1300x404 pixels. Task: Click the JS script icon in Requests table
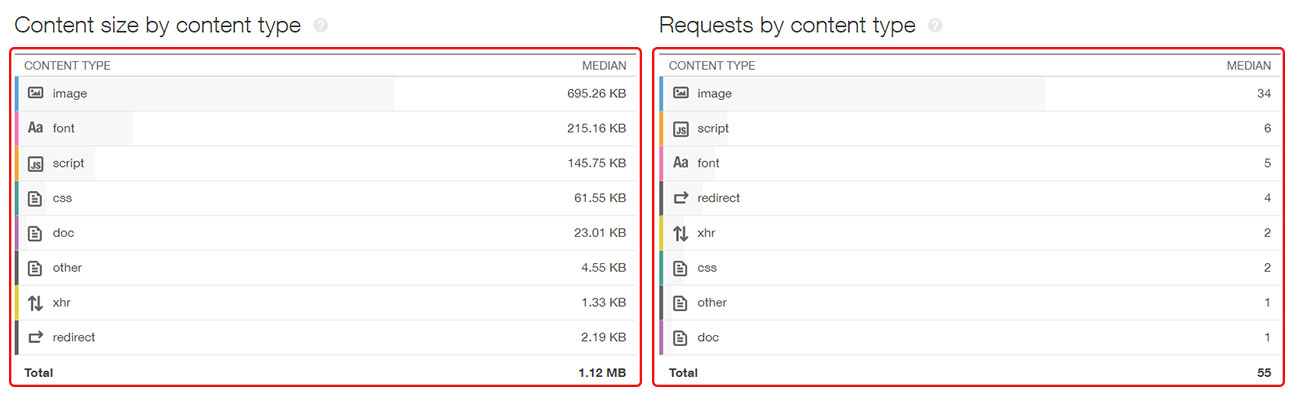pyautogui.click(x=680, y=128)
